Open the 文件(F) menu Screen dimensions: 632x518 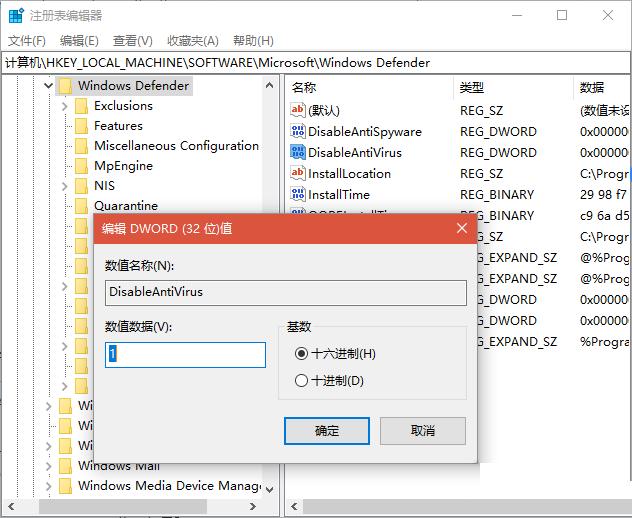tap(27, 41)
